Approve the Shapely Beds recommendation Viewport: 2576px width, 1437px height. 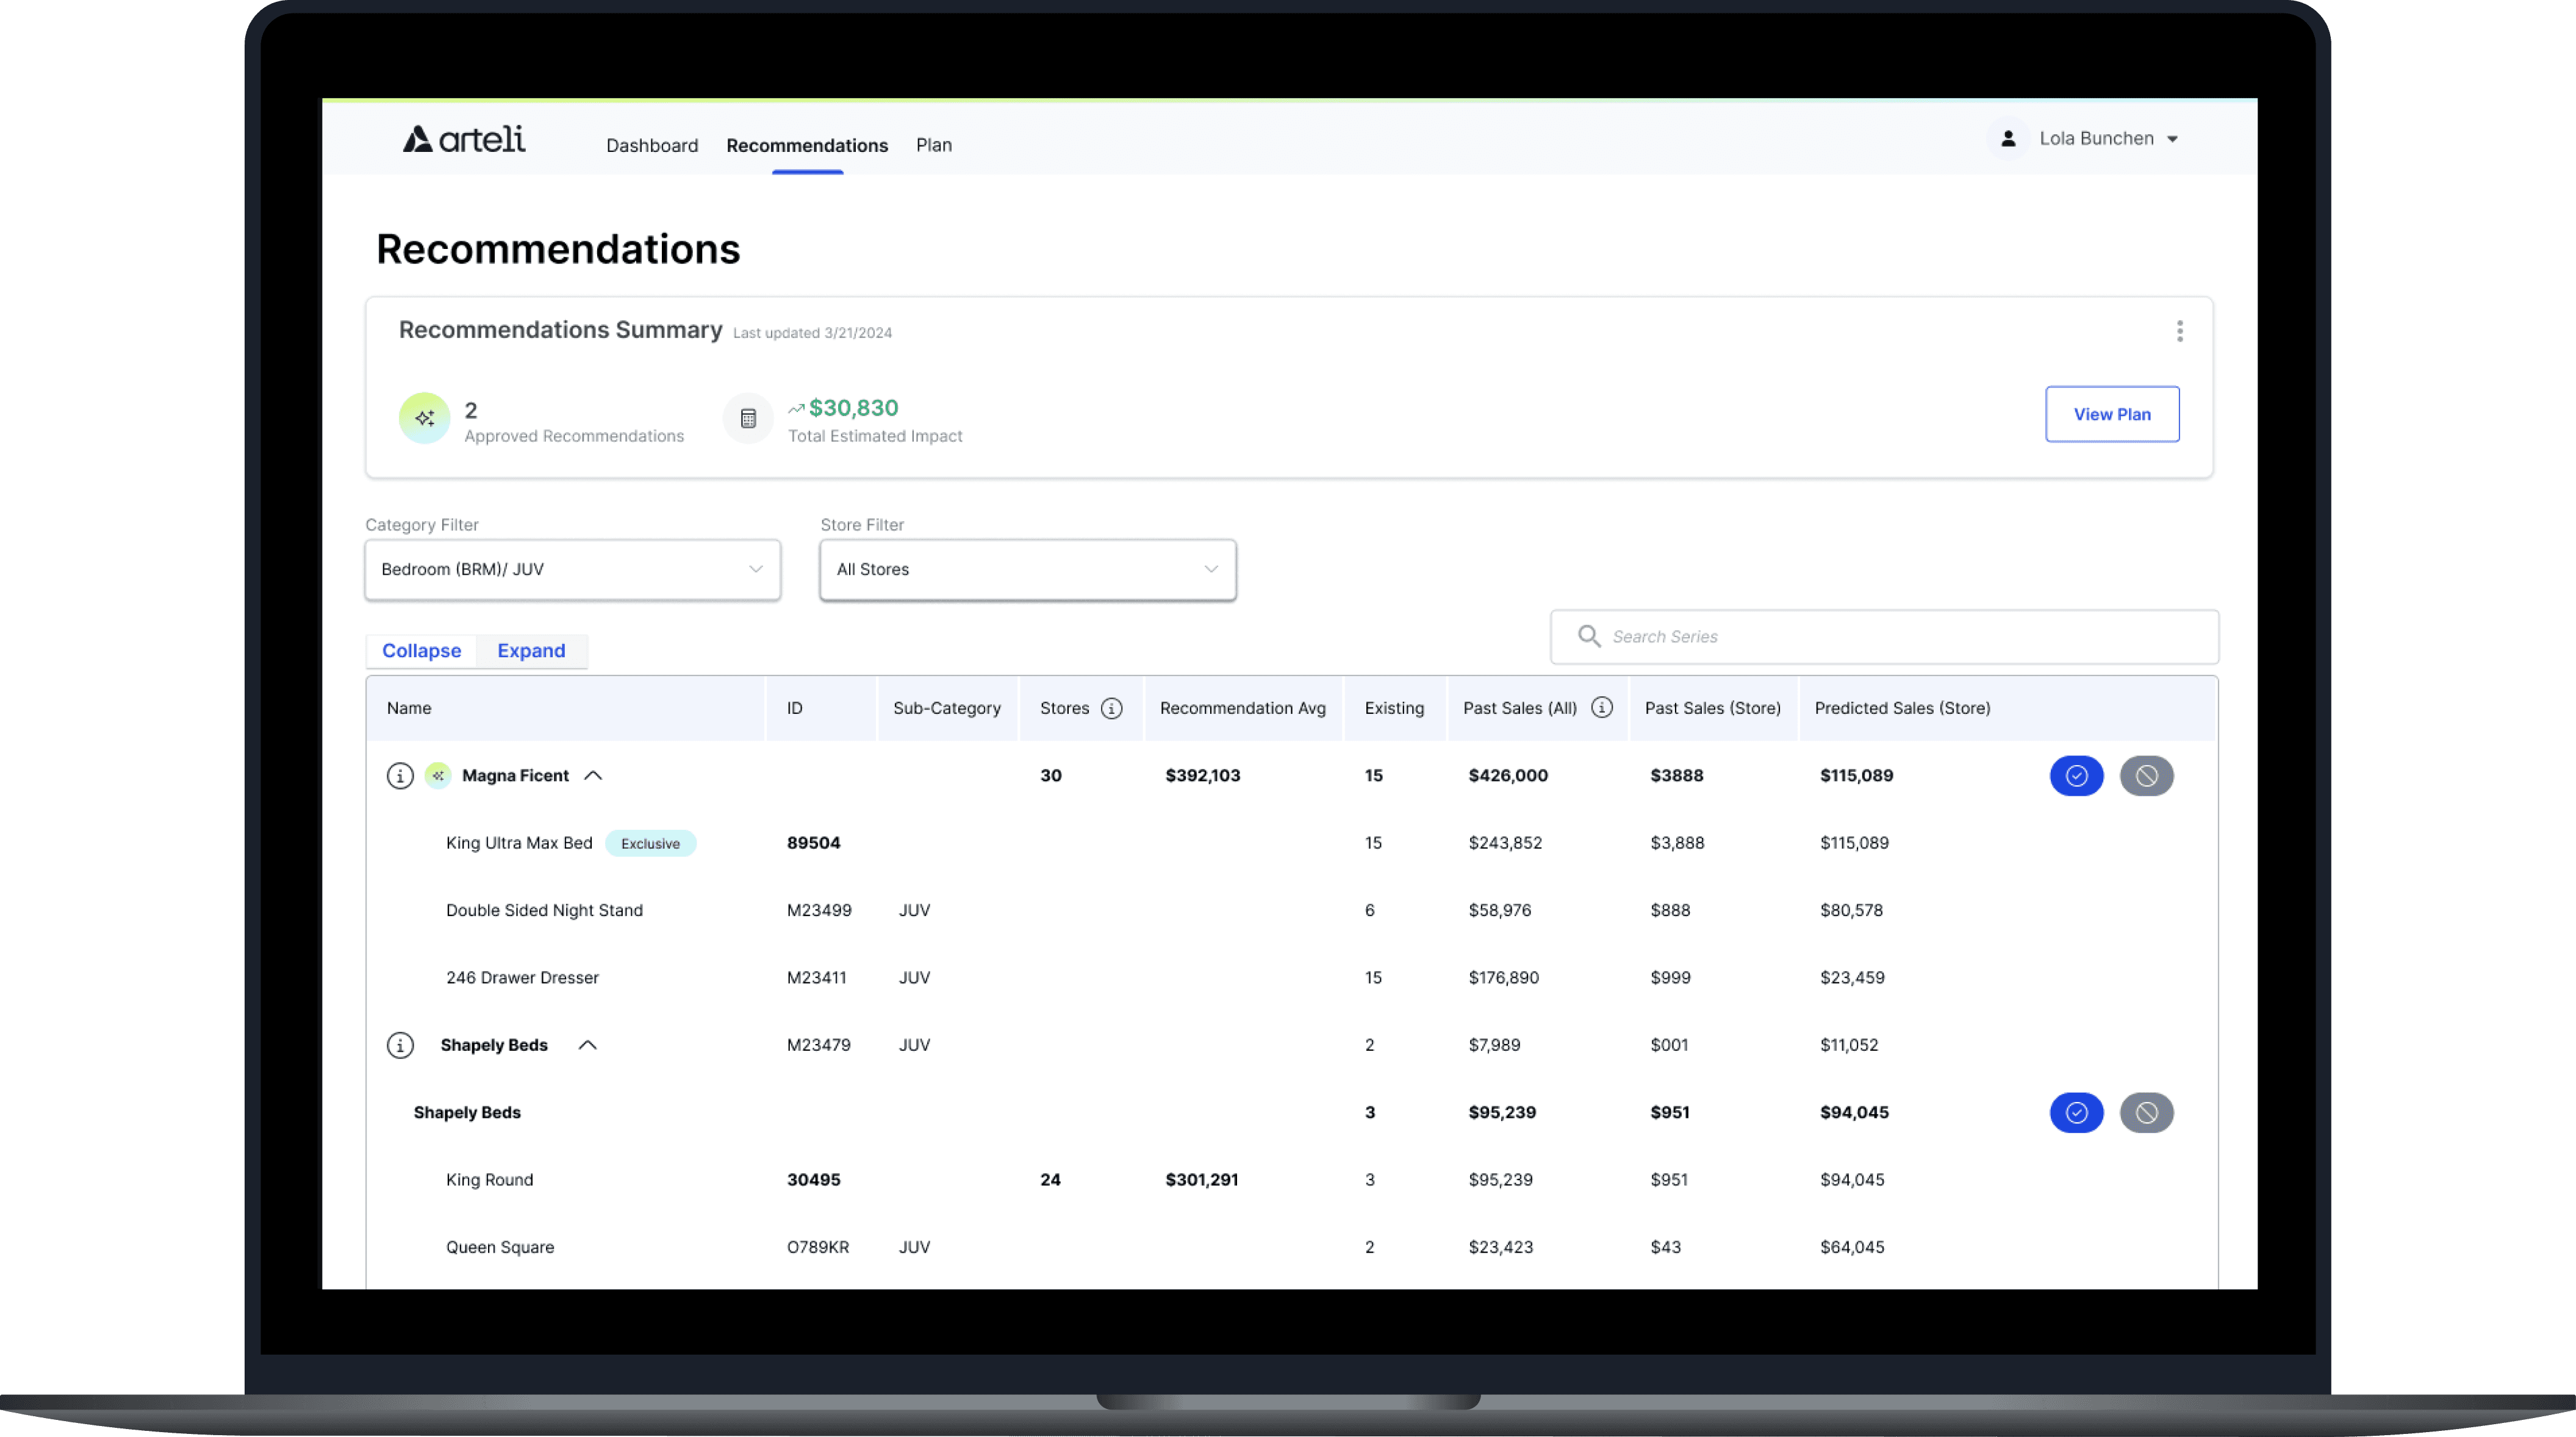tap(2076, 1113)
